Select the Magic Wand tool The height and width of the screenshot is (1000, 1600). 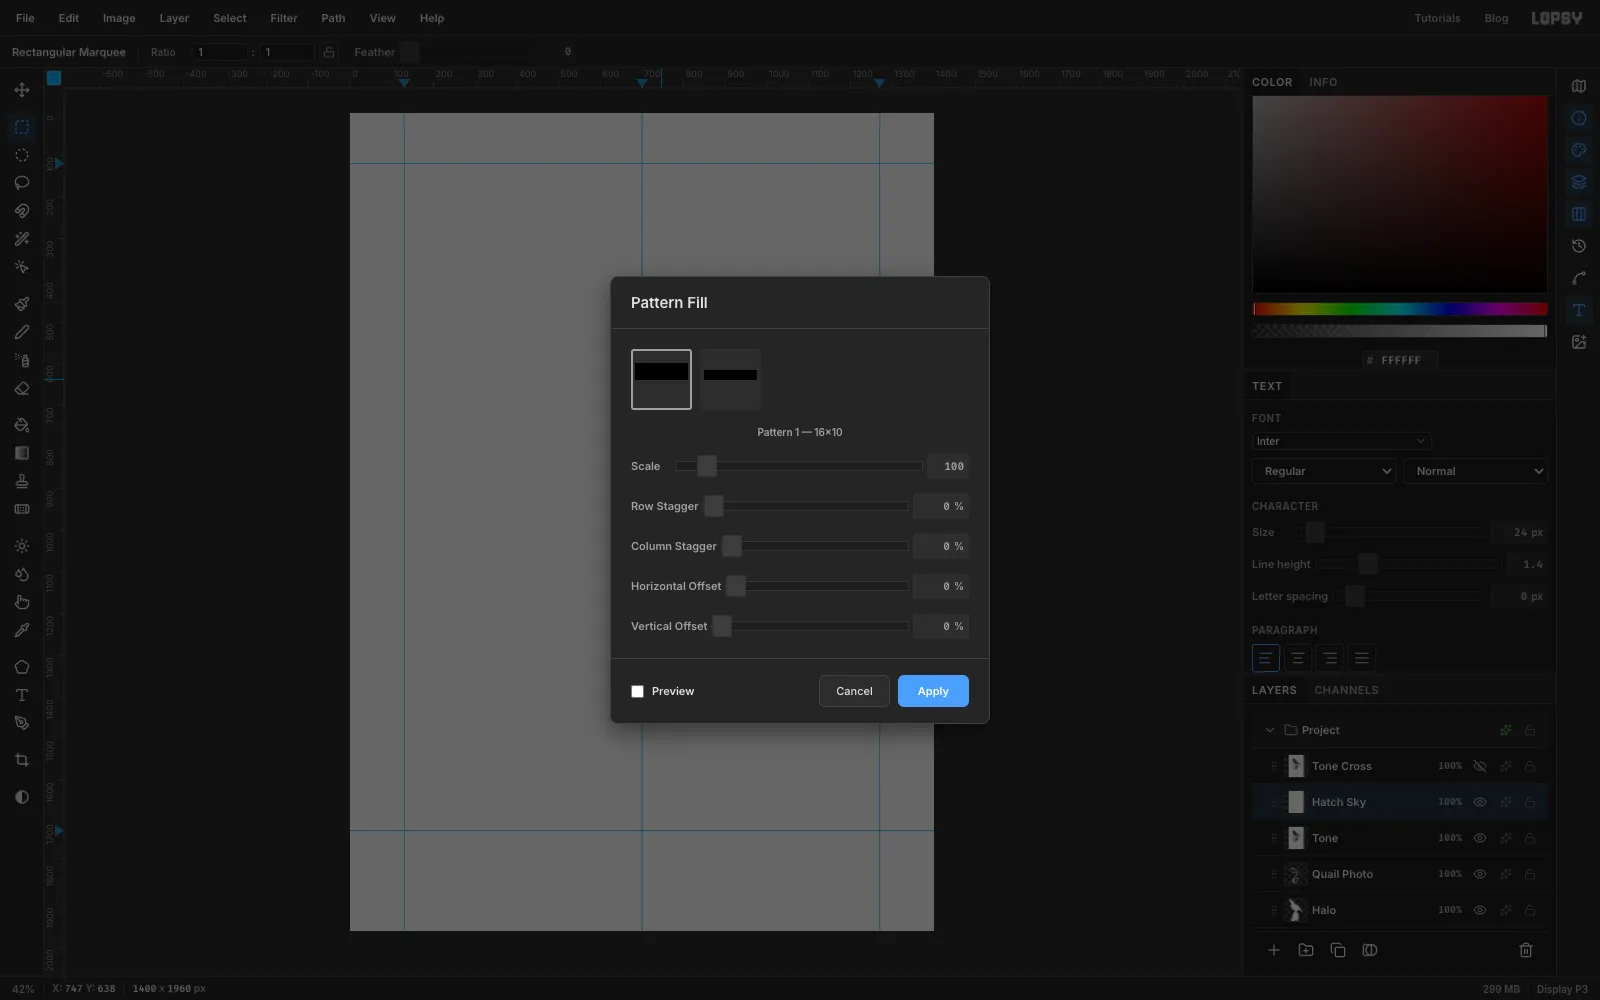[x=22, y=239]
